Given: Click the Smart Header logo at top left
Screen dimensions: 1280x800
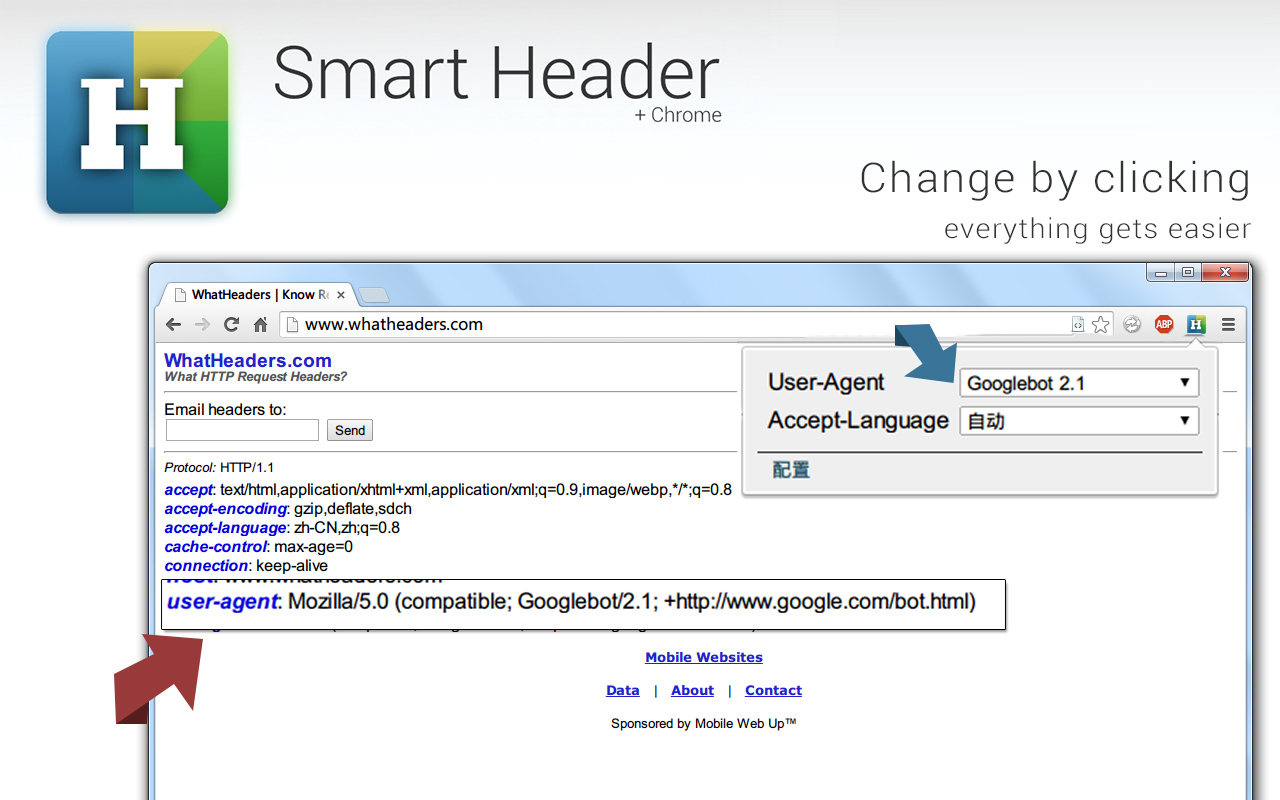Looking at the screenshot, I should (x=137, y=122).
